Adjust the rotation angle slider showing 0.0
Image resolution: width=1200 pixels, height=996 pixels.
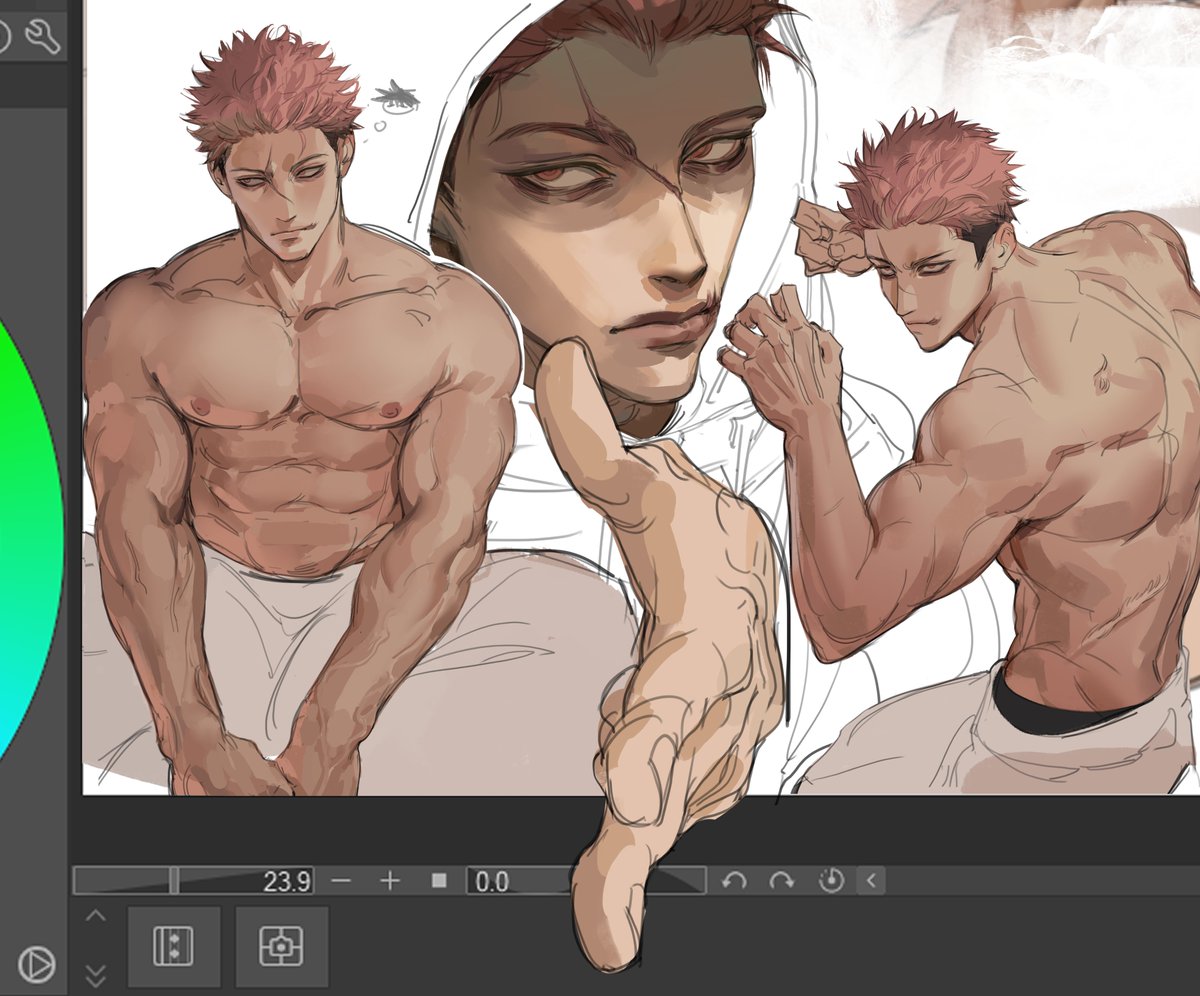[586, 881]
